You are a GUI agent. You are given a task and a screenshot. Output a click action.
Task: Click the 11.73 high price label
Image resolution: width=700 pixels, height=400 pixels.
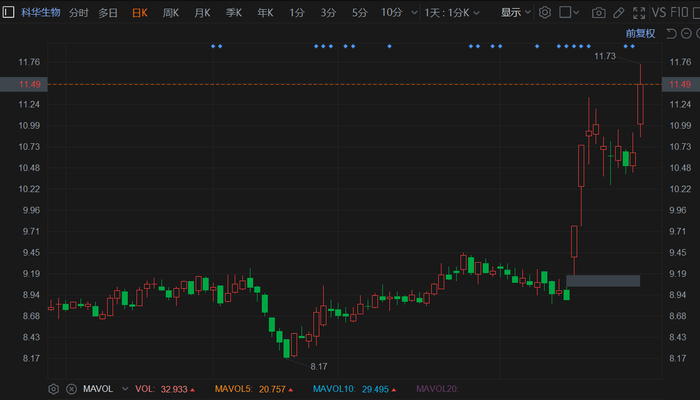tap(605, 56)
